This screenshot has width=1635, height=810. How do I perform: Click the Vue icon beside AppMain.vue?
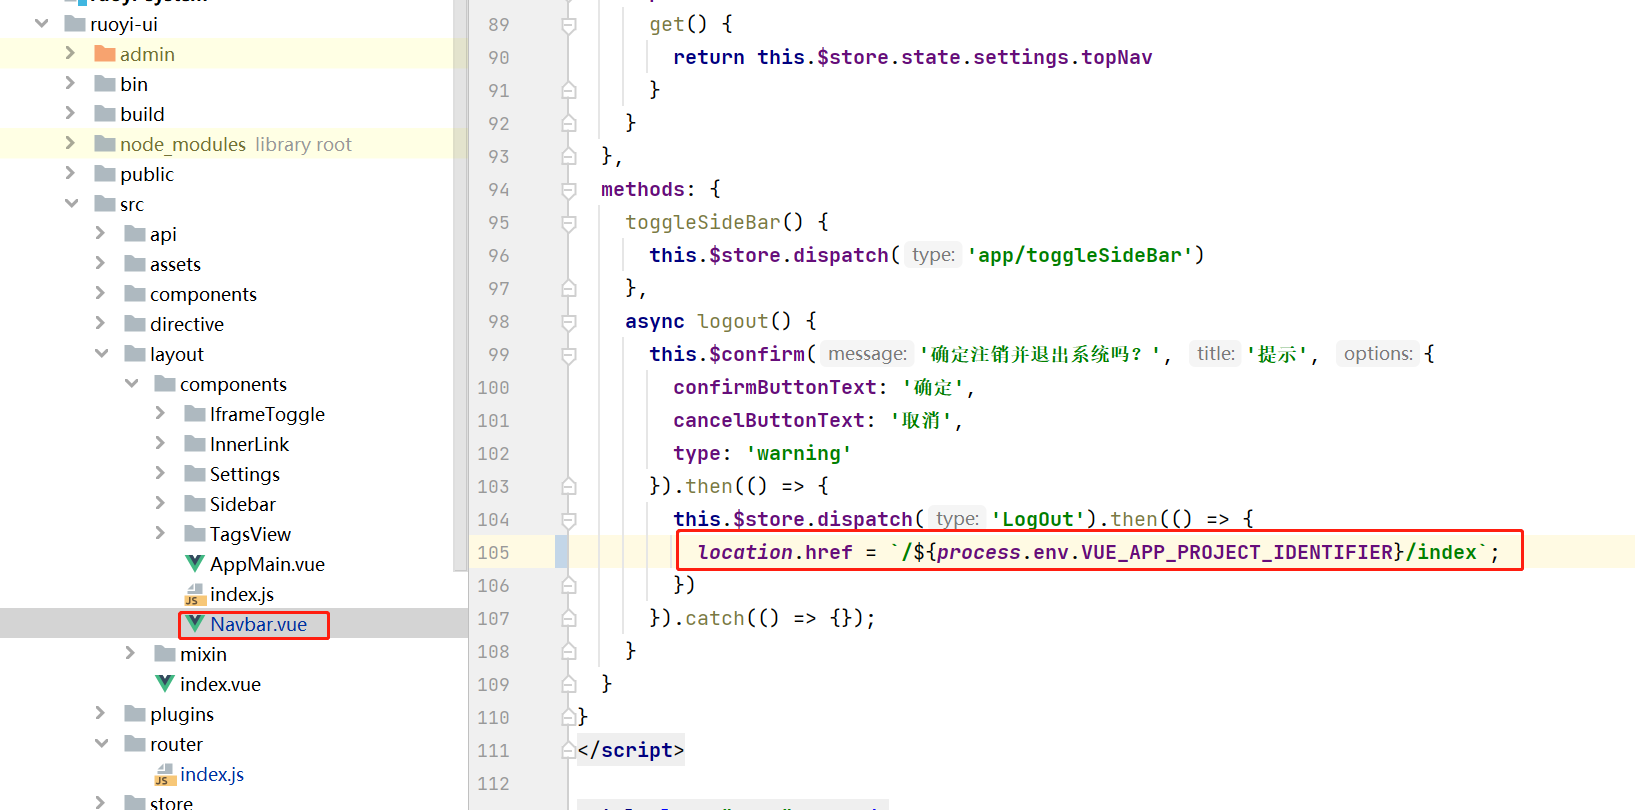[x=195, y=564]
